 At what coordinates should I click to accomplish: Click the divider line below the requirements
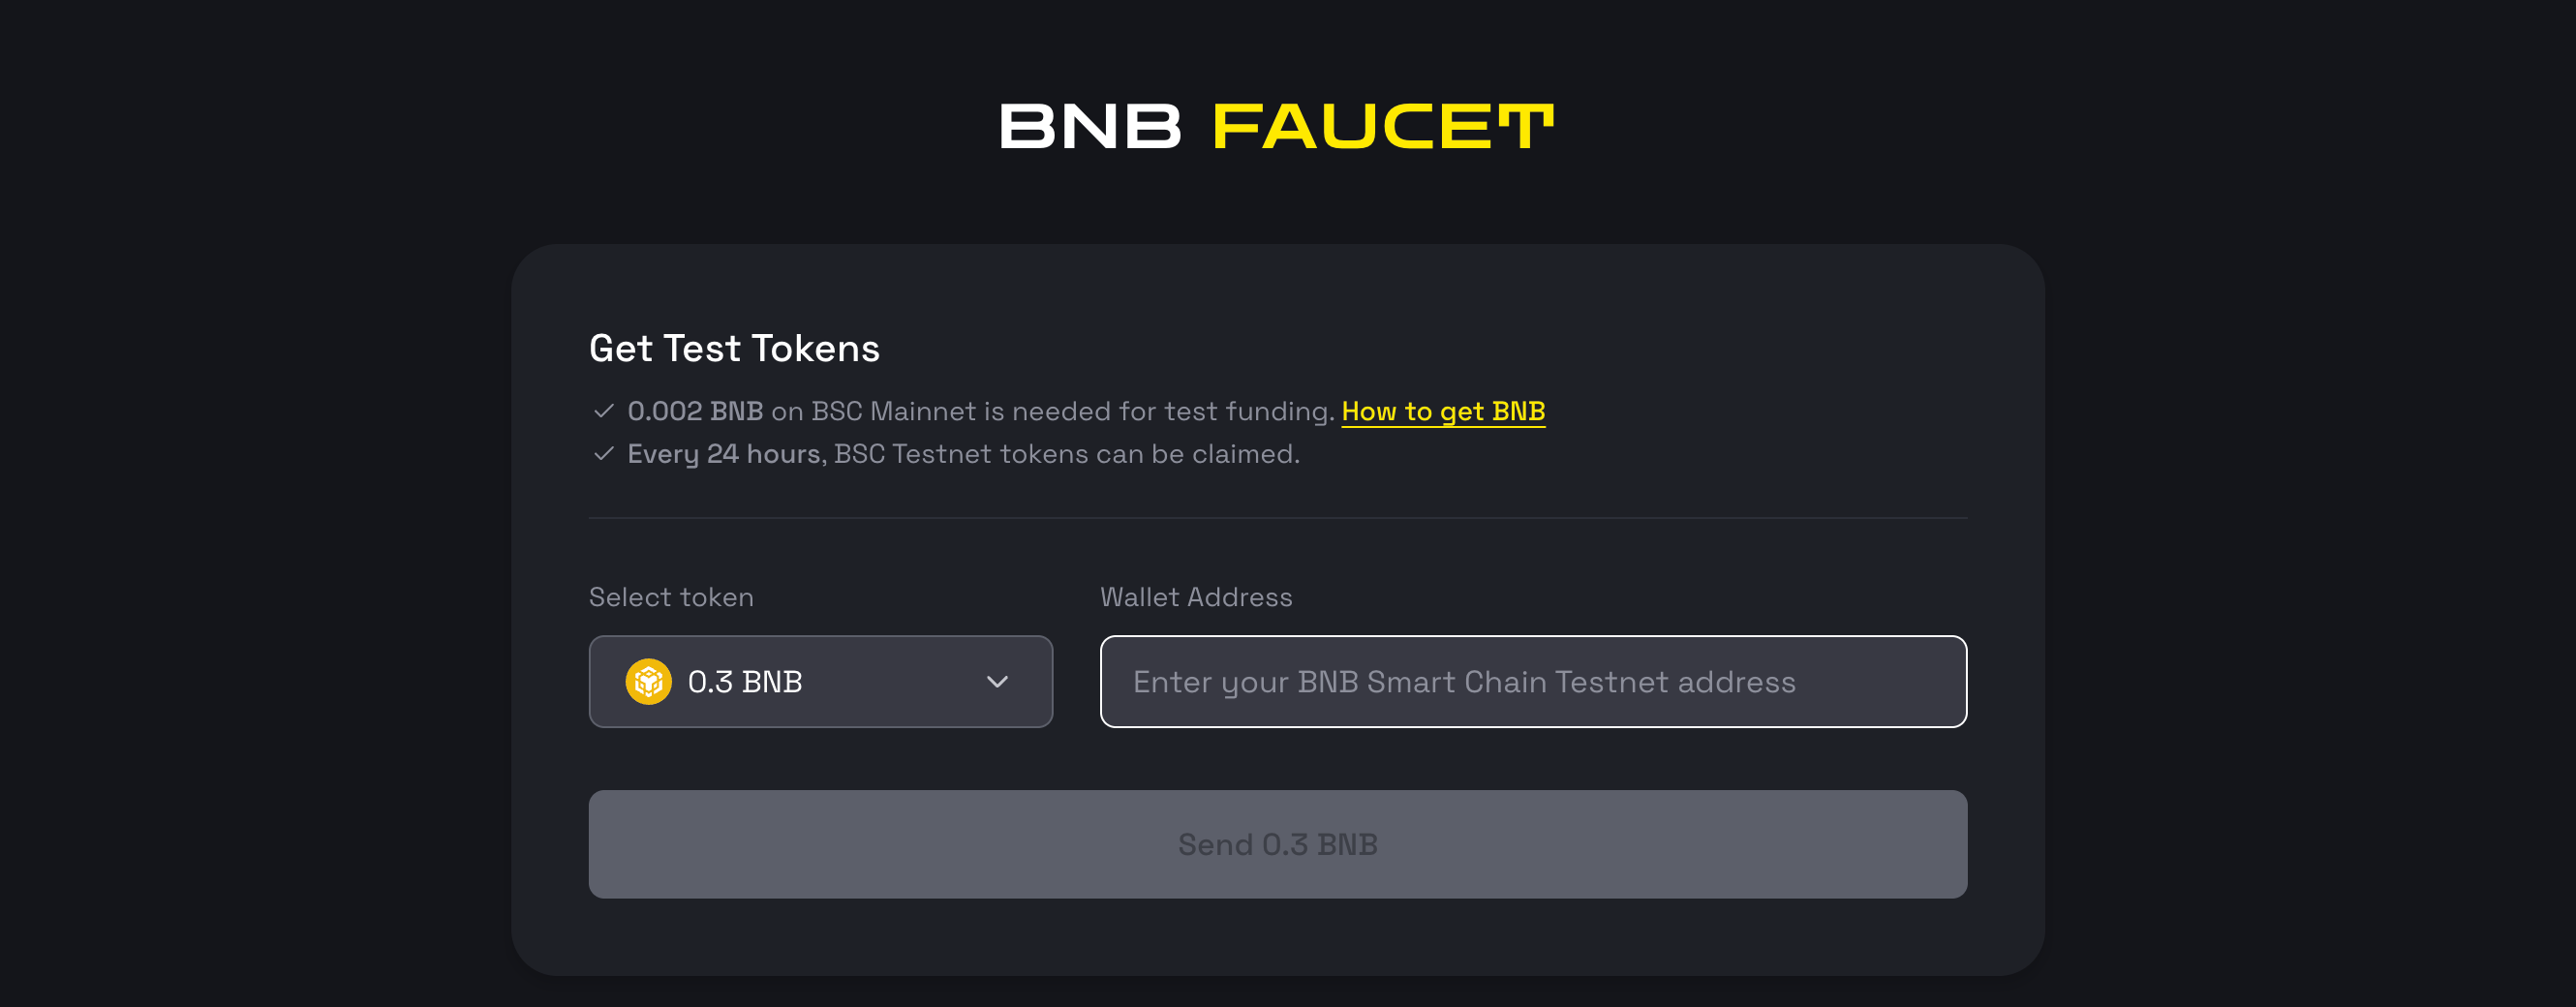1277,518
